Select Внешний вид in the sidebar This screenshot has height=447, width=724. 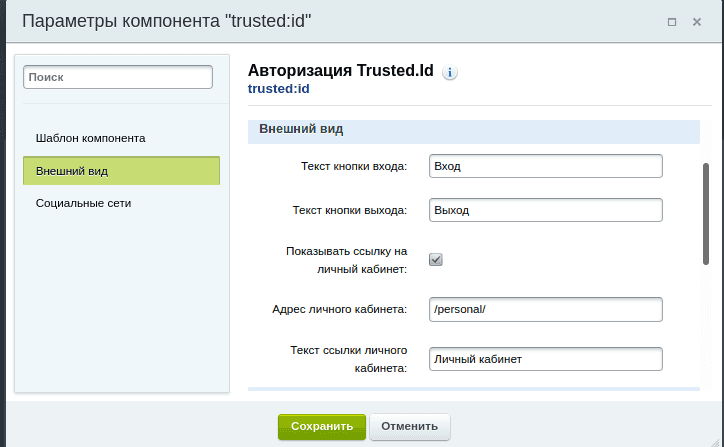point(121,171)
